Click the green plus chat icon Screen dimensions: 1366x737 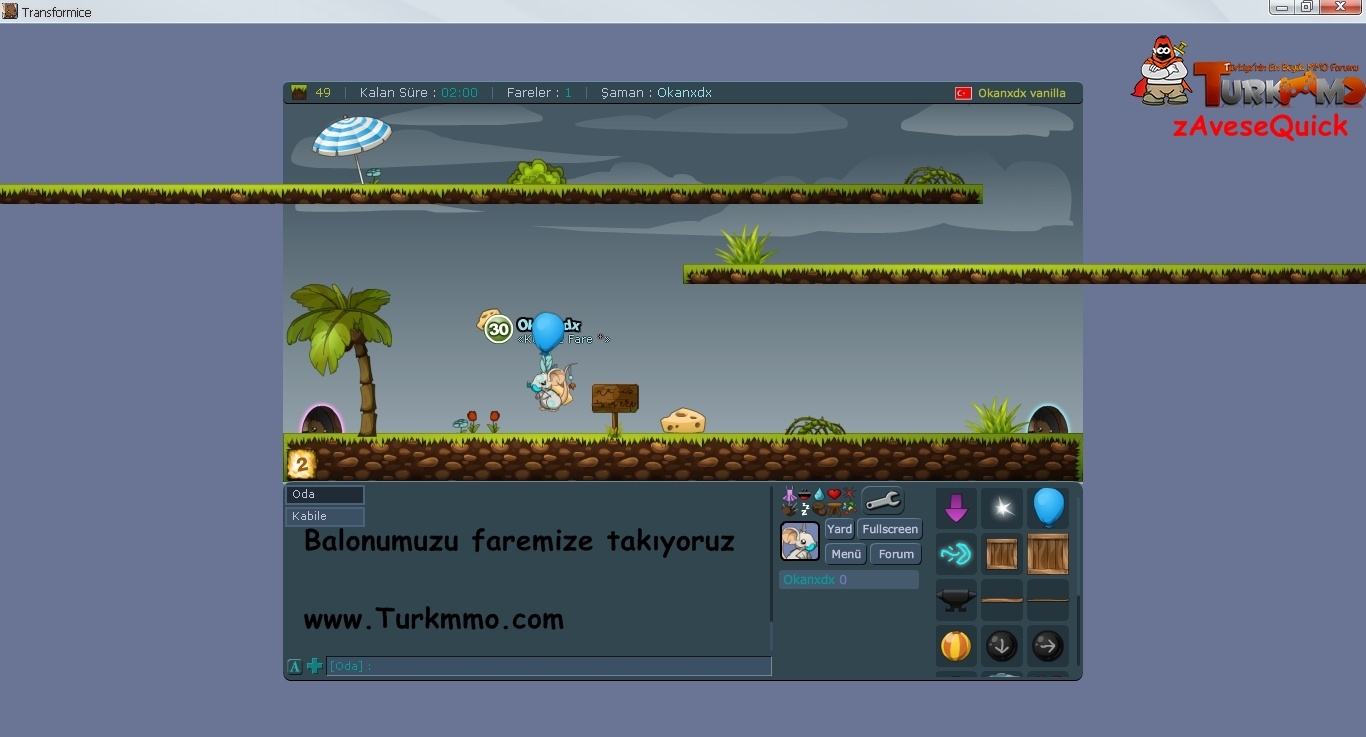[x=314, y=666]
